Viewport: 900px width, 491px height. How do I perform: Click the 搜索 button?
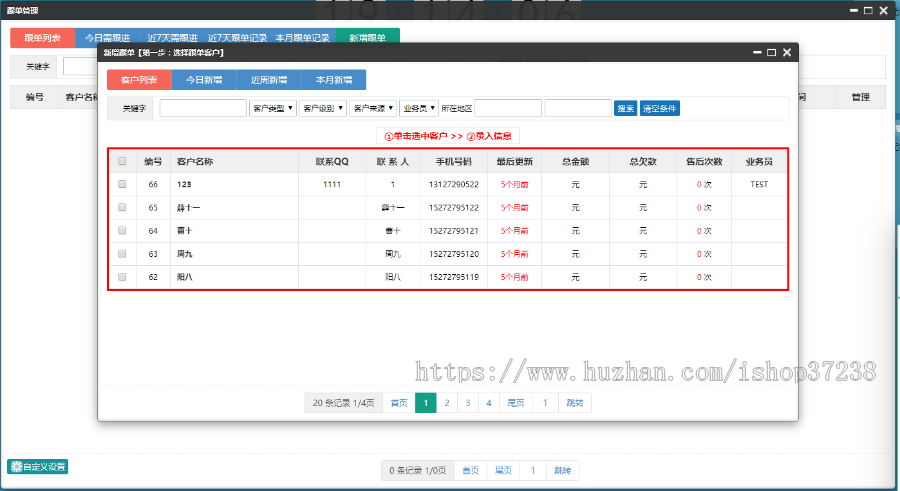click(x=625, y=108)
